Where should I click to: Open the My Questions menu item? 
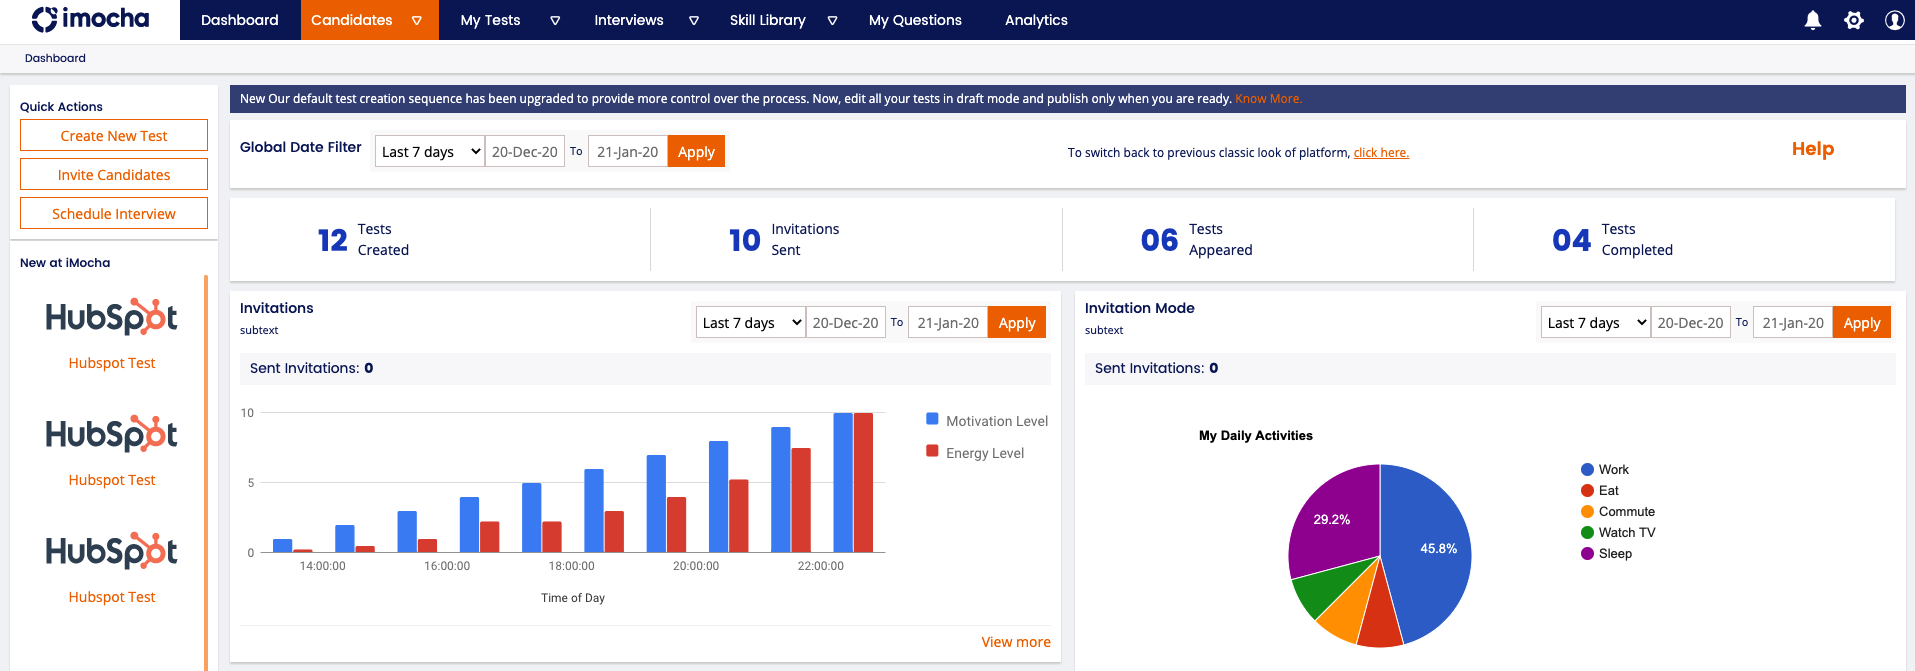(914, 20)
